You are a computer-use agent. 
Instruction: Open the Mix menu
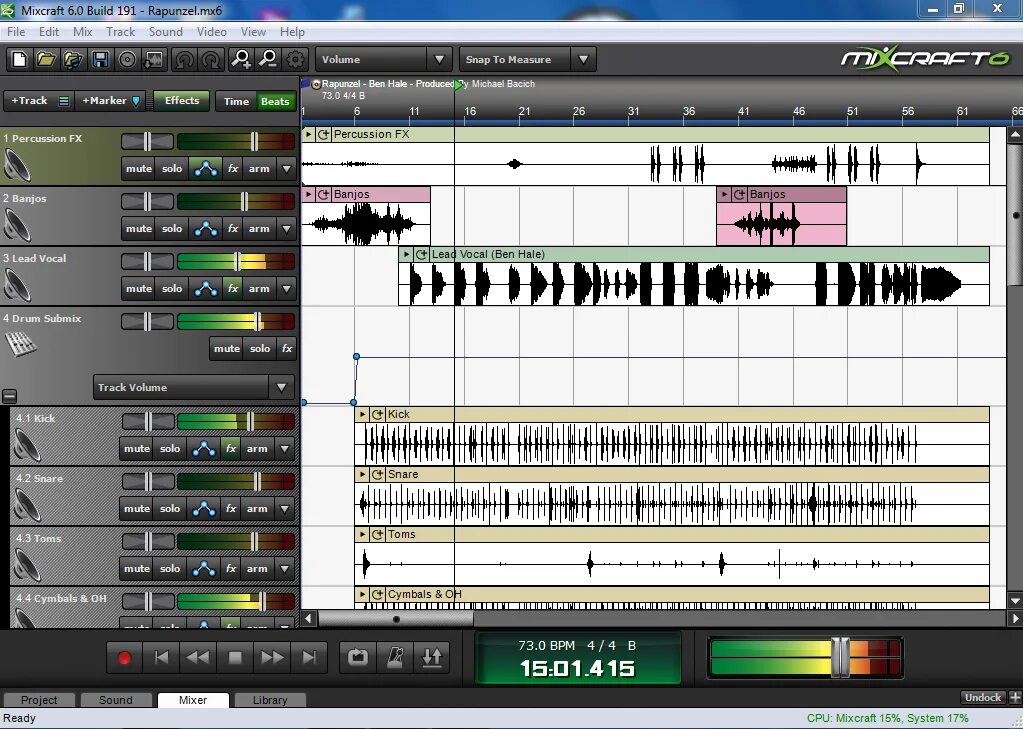tap(82, 31)
